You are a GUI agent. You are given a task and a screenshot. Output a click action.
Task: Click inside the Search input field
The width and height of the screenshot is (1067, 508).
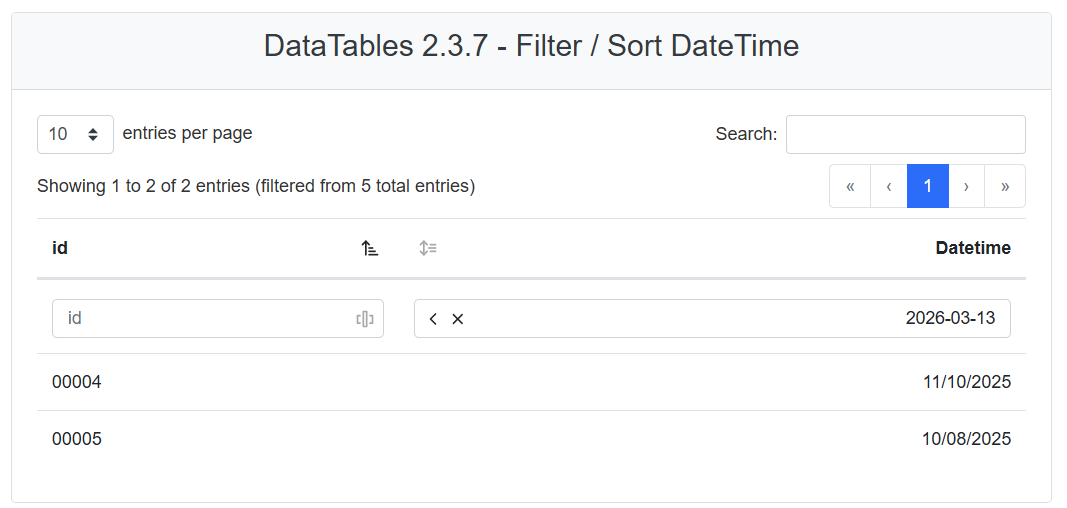[x=905, y=134]
